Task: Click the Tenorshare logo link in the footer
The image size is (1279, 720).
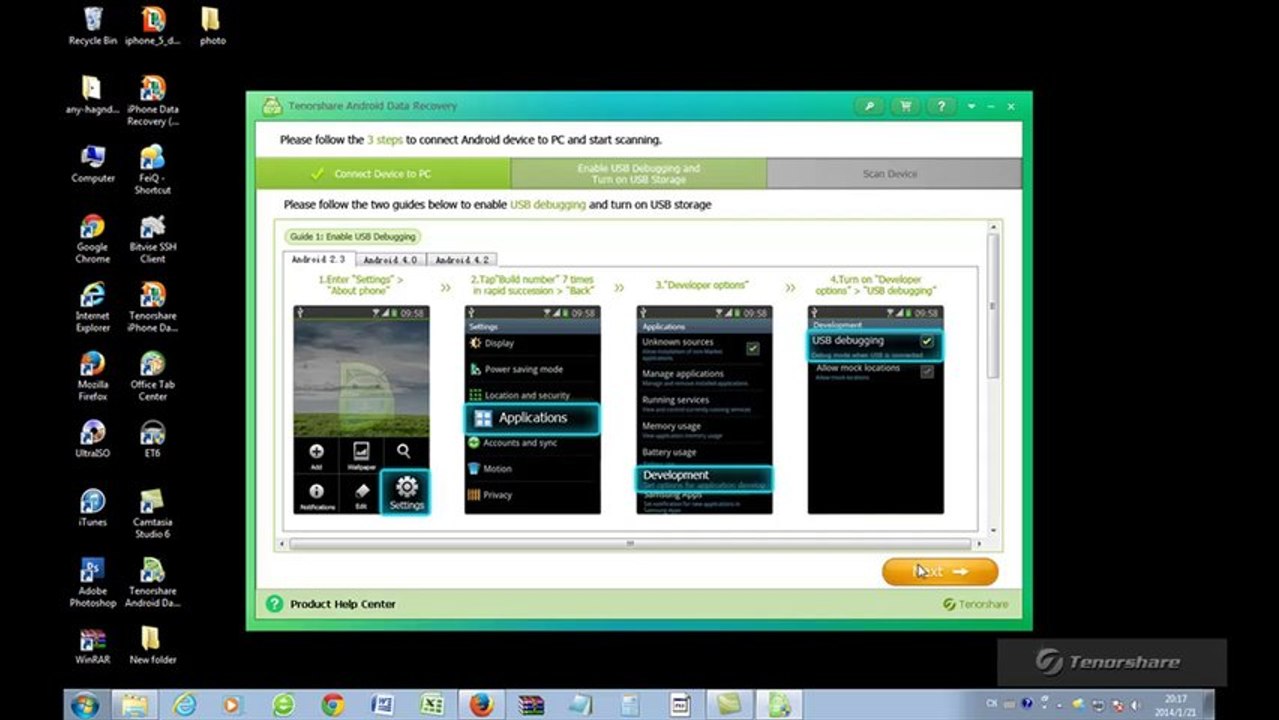Action: pyautogui.click(x=976, y=604)
